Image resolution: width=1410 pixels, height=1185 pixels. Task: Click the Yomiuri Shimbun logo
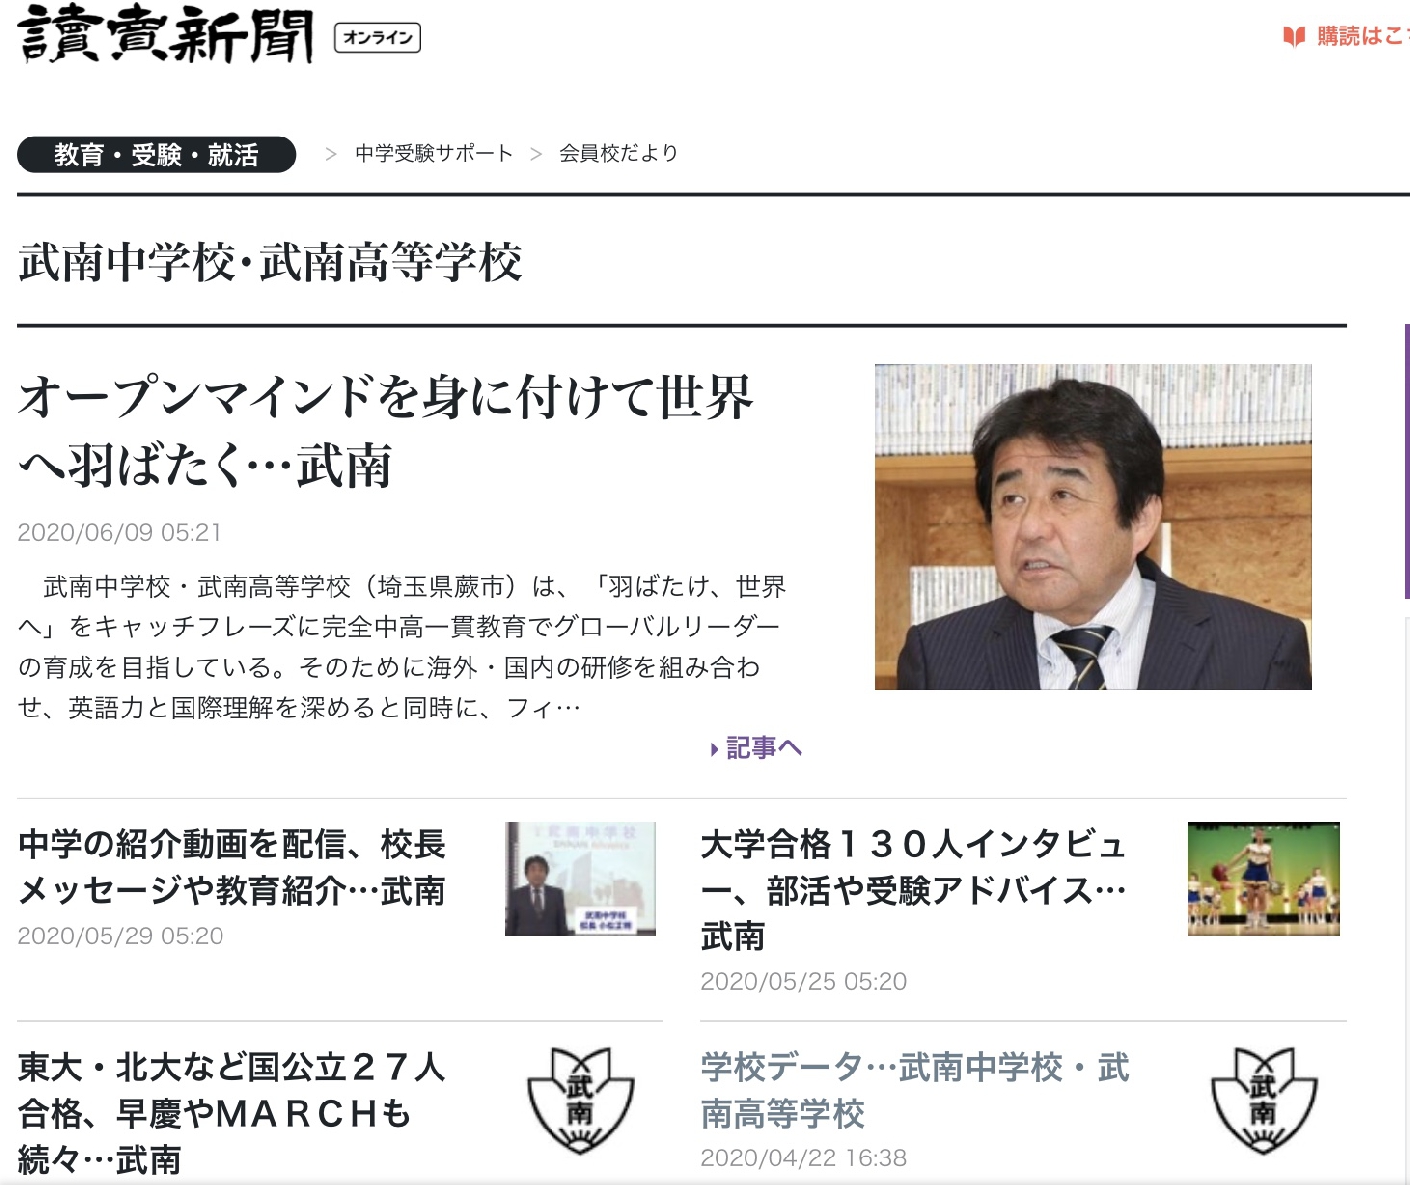pyautogui.click(x=165, y=35)
